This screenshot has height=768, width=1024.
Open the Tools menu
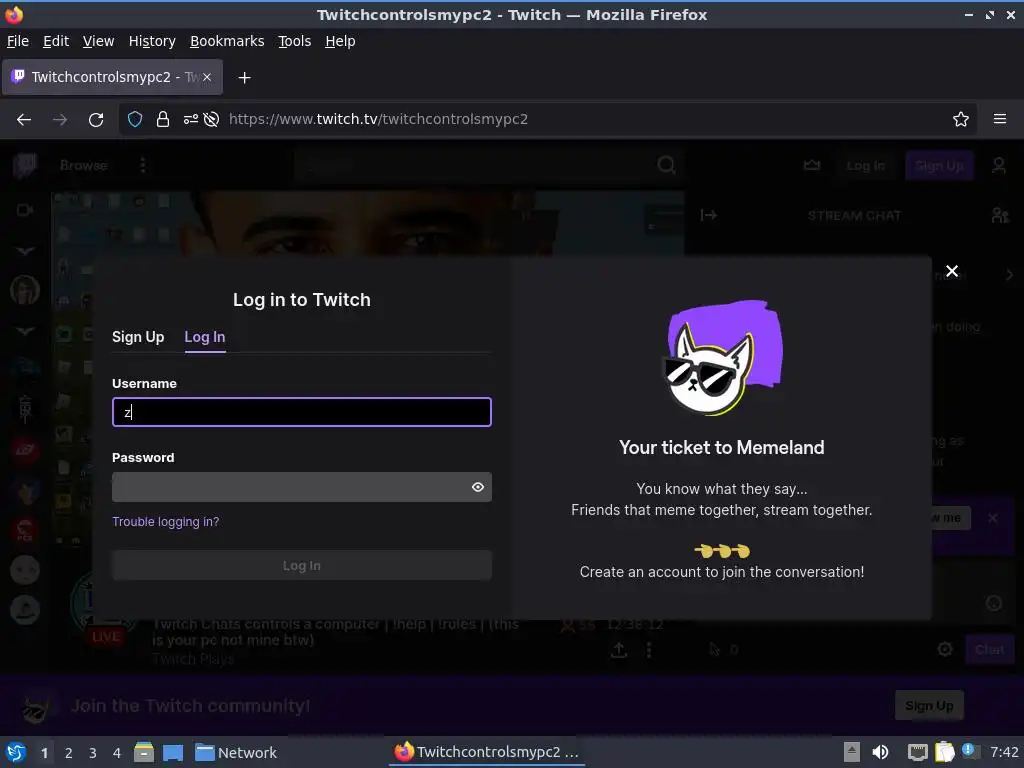(x=295, y=41)
